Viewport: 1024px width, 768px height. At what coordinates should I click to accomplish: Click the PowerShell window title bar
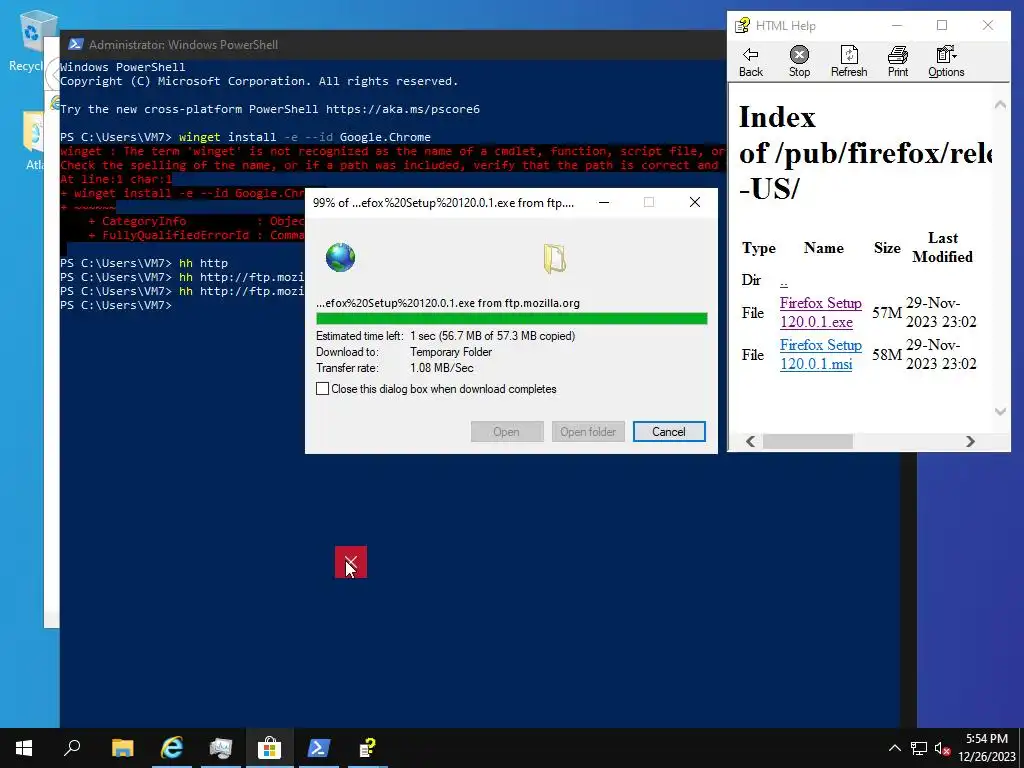coord(392,44)
